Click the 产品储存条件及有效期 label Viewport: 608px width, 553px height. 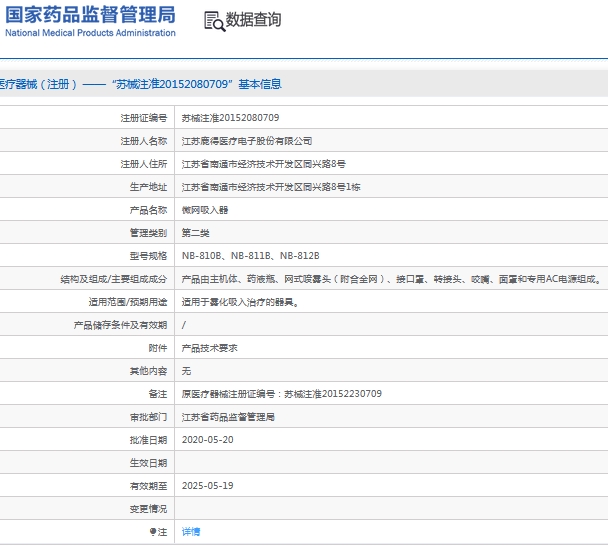(120, 325)
